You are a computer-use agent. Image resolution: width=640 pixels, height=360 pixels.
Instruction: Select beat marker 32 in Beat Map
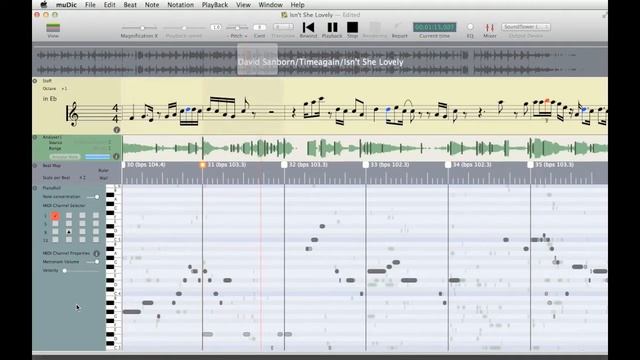coord(284,165)
